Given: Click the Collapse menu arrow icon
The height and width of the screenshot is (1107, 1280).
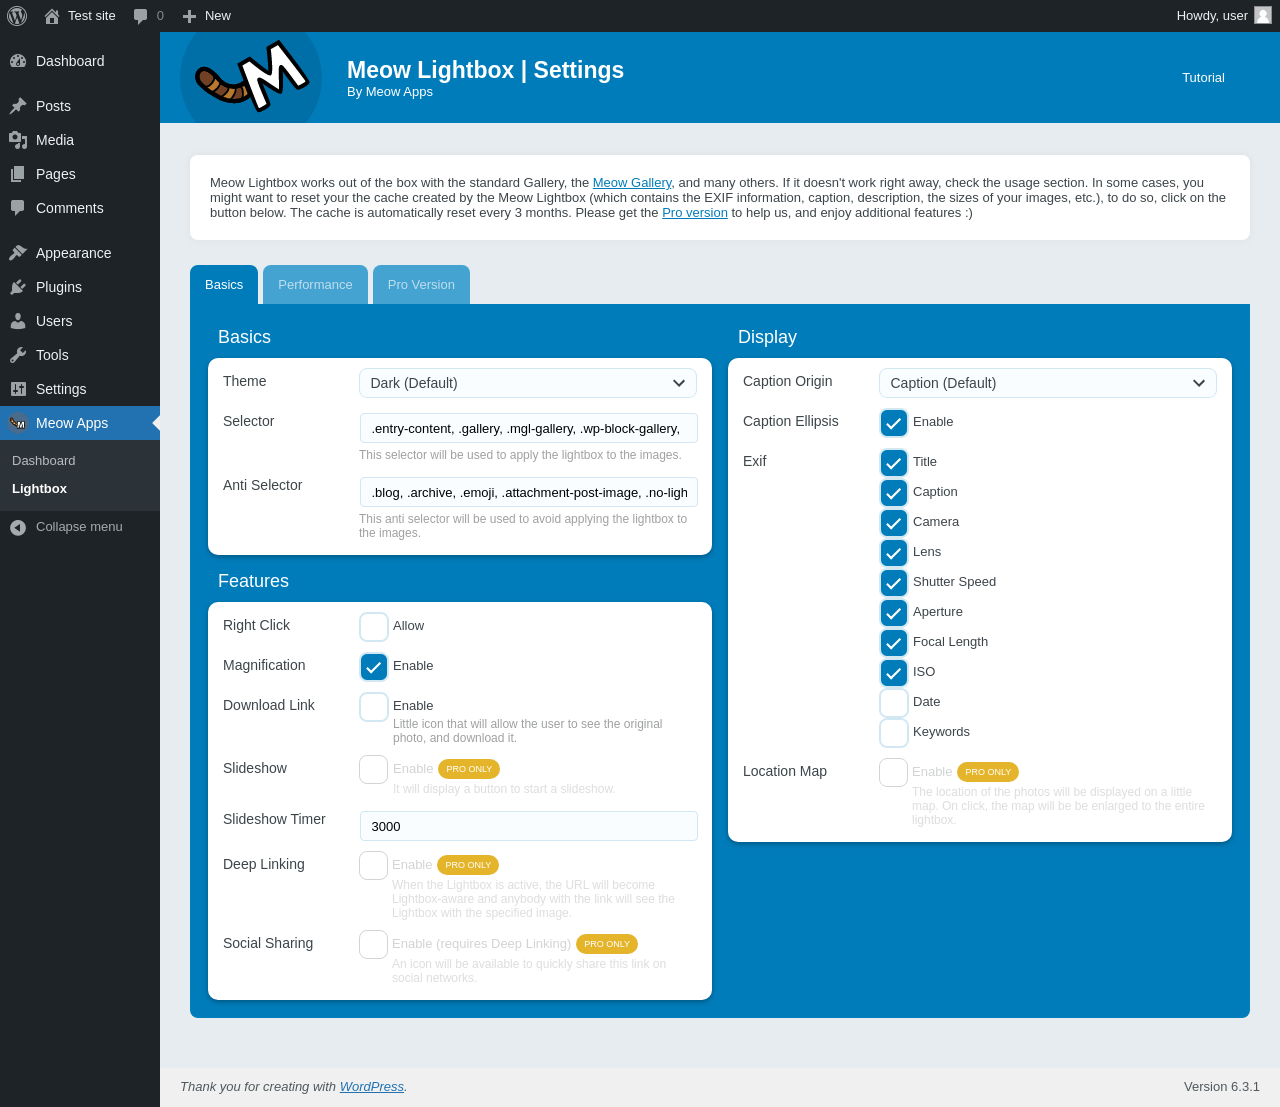Looking at the screenshot, I should pos(18,527).
